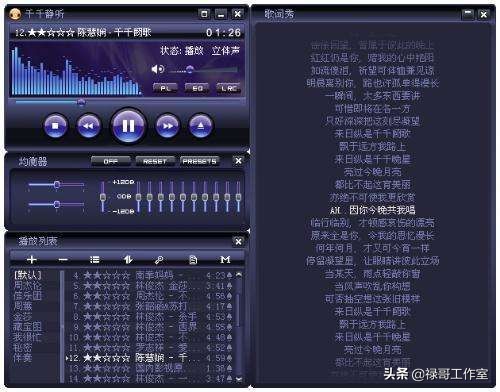Click the playlist edit document icon
The height and width of the screenshot is (392, 500).
tap(193, 259)
